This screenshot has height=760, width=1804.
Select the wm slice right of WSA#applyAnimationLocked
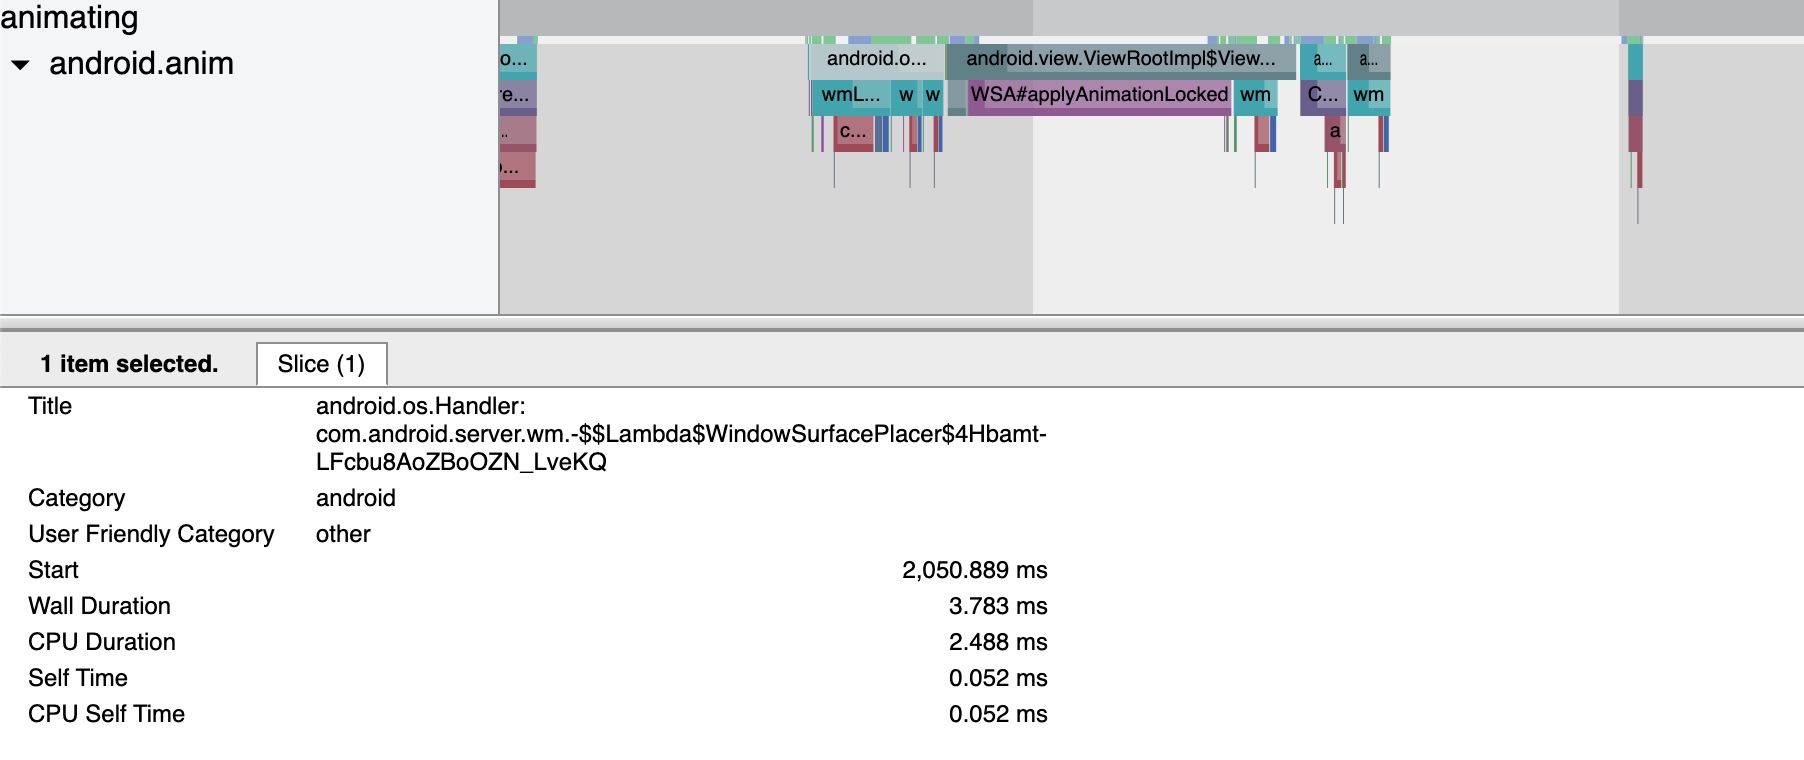coord(1255,95)
